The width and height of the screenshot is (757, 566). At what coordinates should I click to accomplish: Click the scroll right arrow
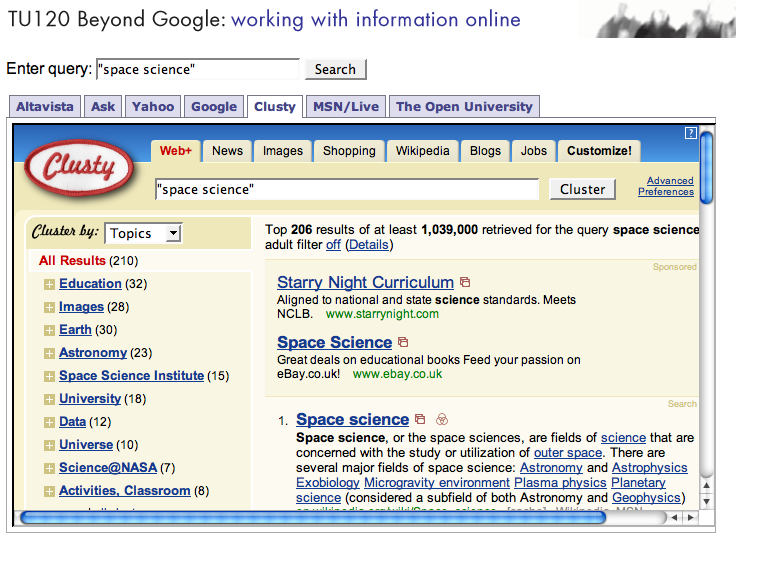[691, 518]
